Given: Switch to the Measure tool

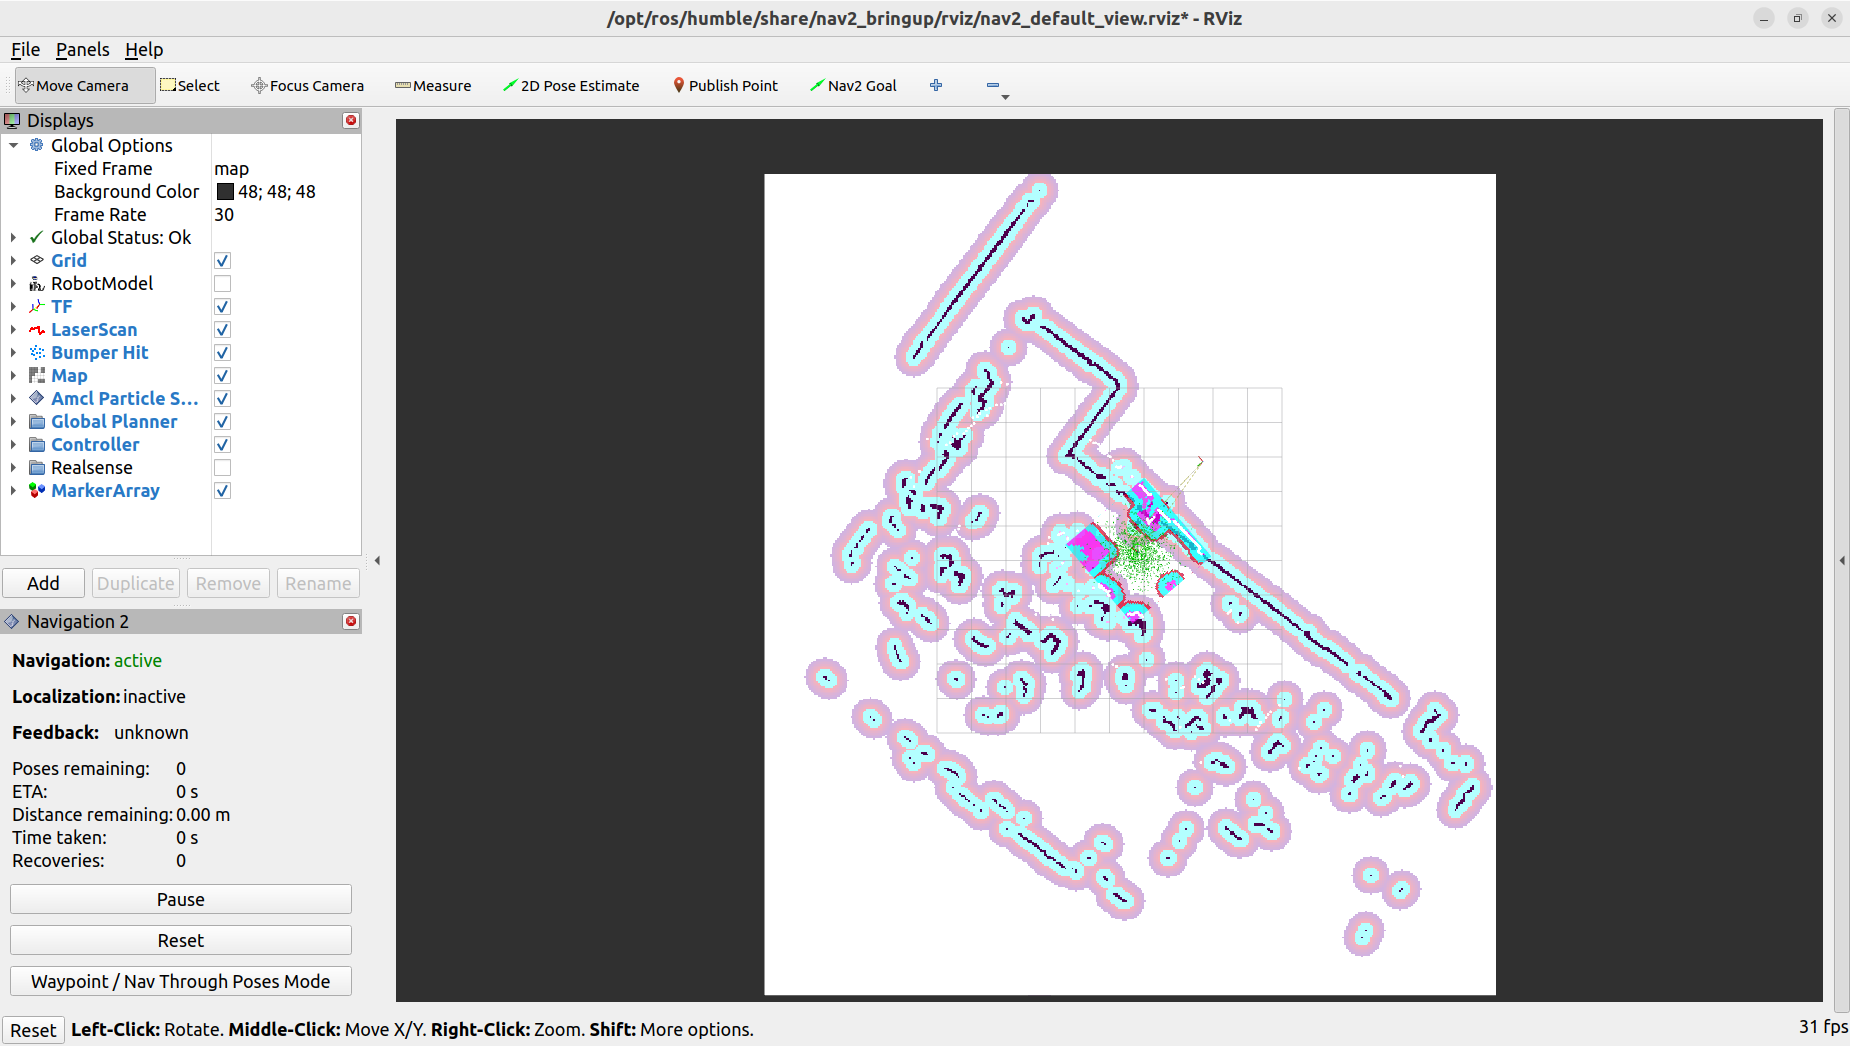Looking at the screenshot, I should (x=432, y=85).
